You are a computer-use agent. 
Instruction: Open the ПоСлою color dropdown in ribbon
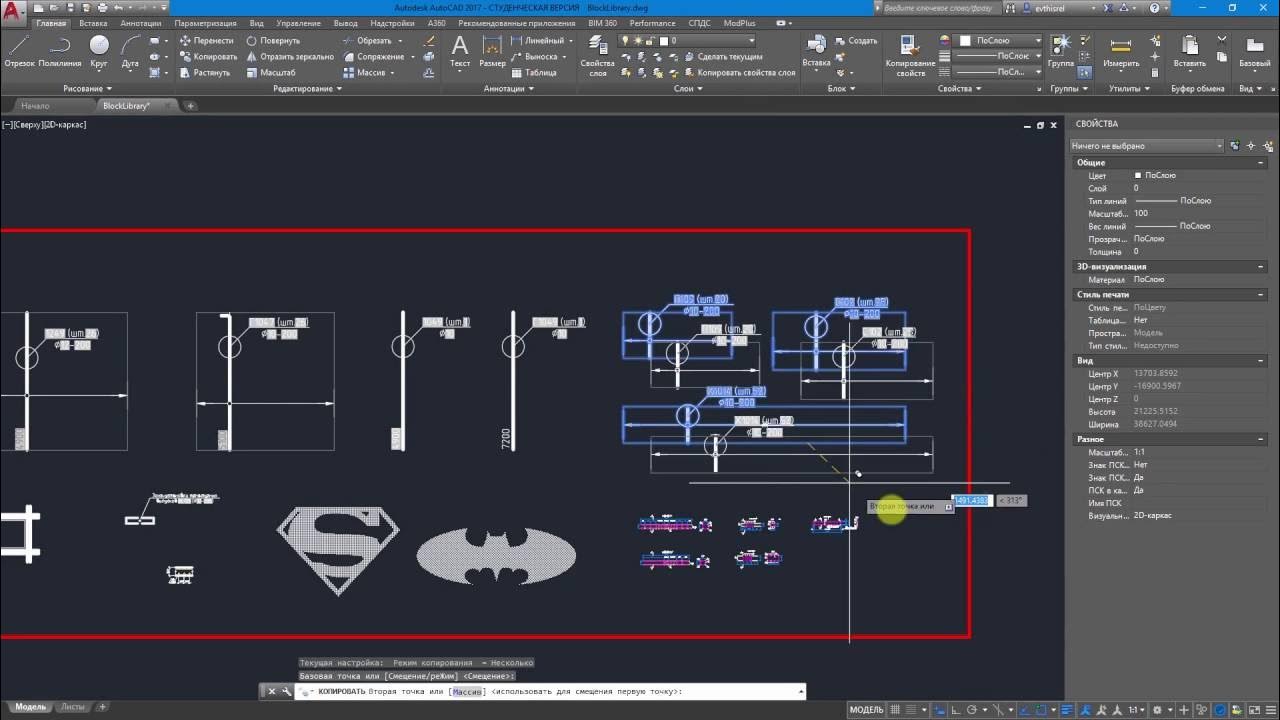point(998,41)
